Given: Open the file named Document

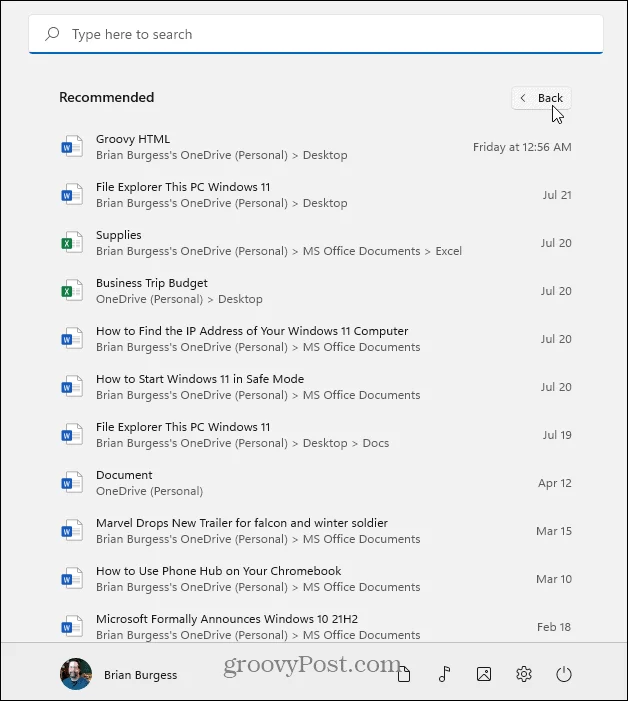Looking at the screenshot, I should 316,483.
